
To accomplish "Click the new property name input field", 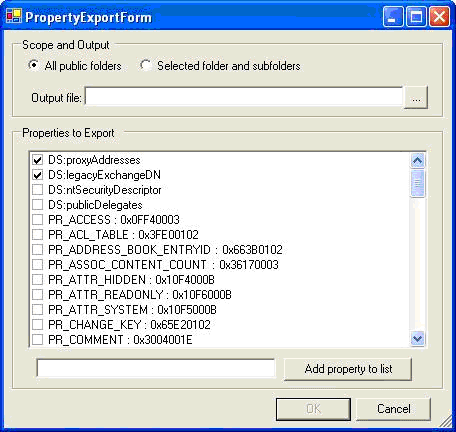I will 156,368.
